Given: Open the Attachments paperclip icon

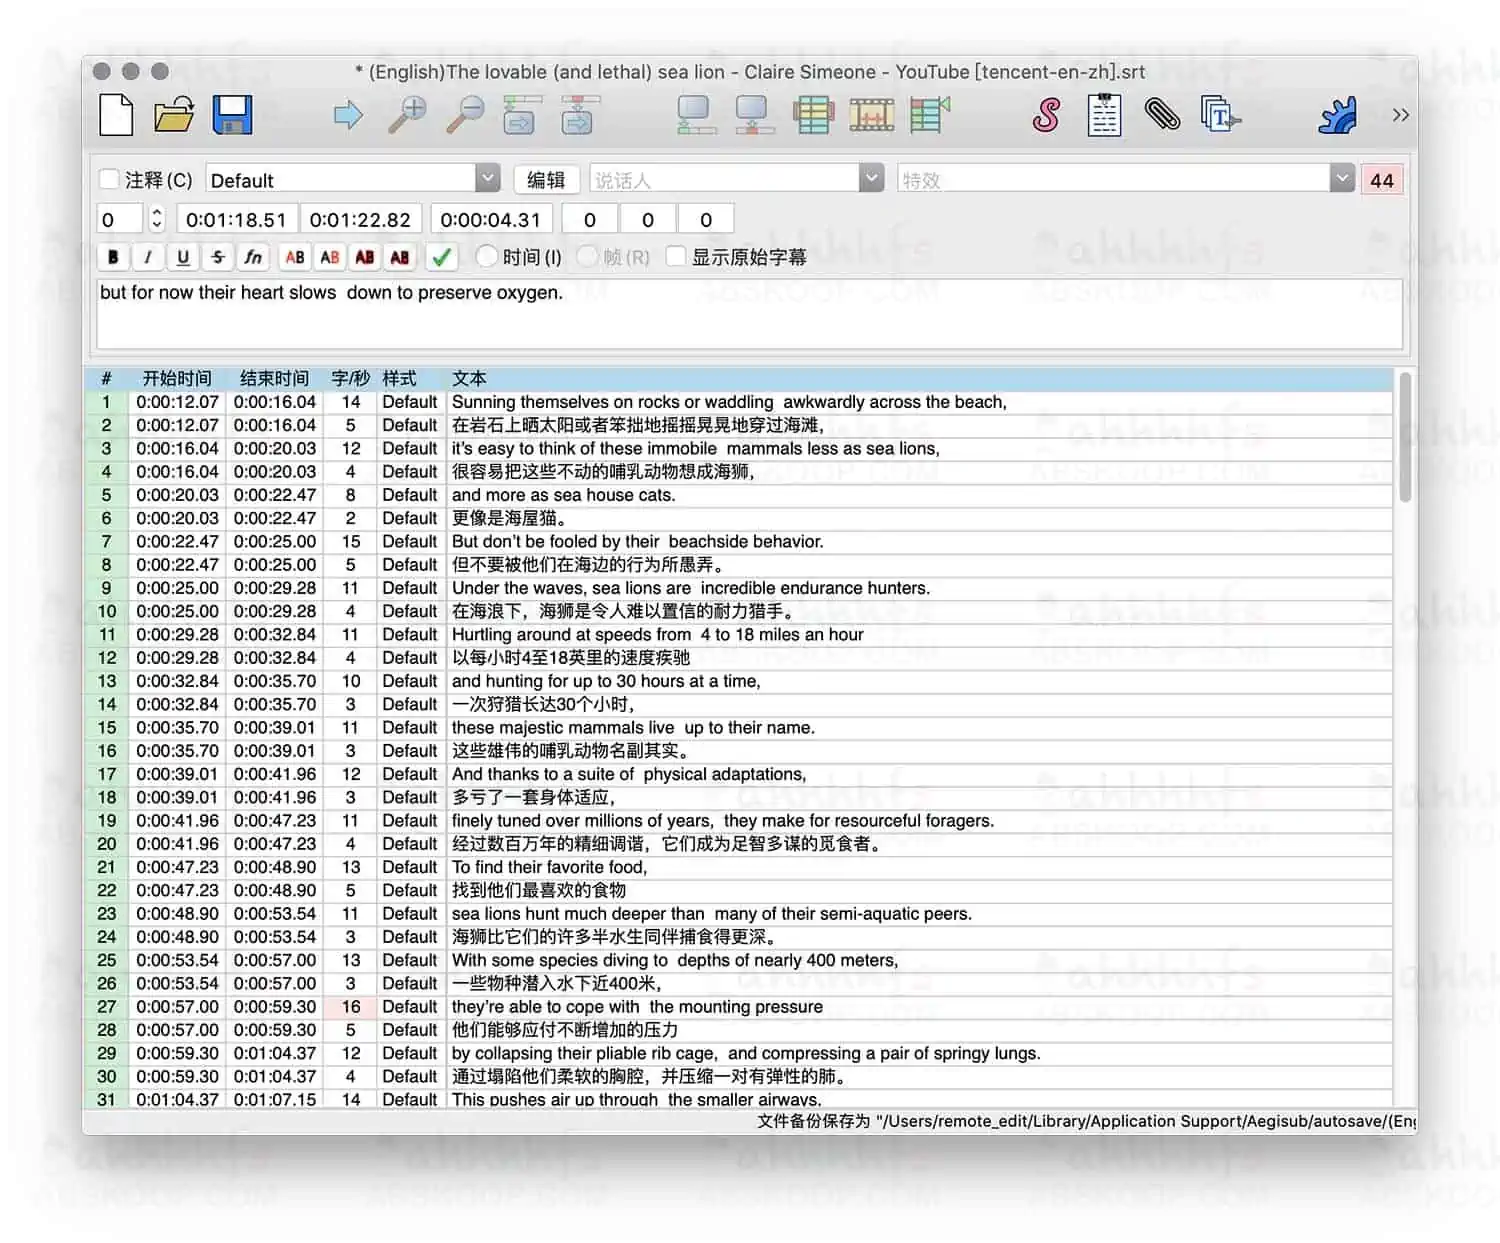Looking at the screenshot, I should (x=1162, y=115).
